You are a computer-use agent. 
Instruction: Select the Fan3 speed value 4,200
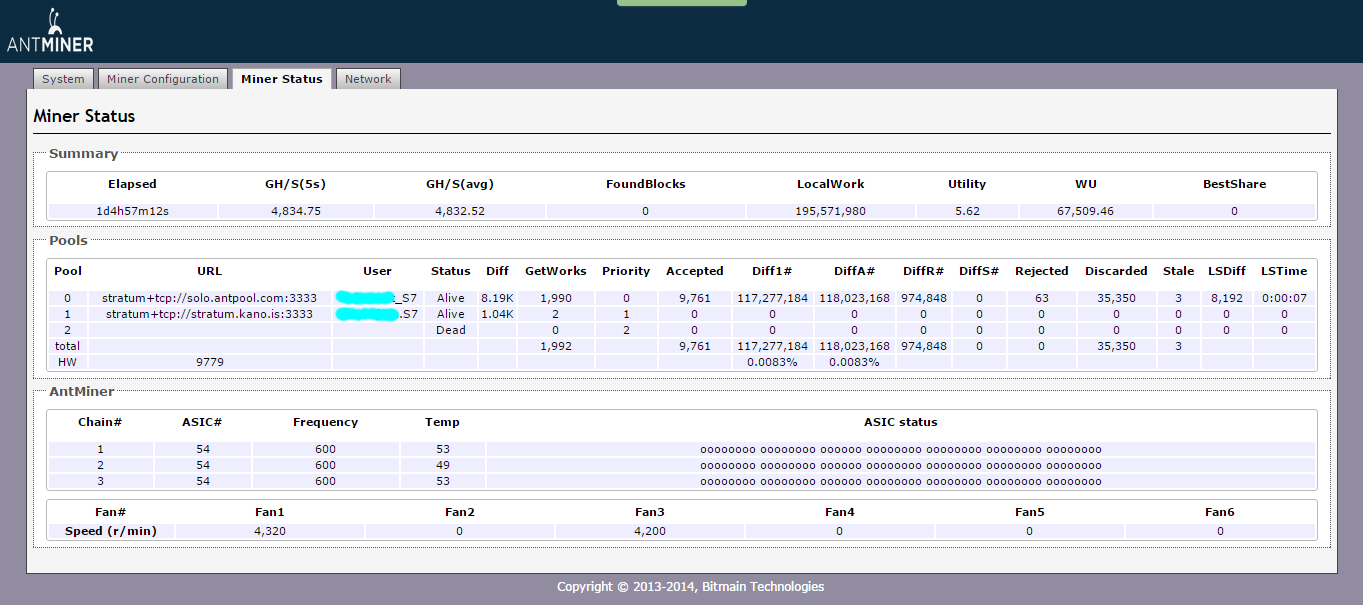tap(649, 531)
